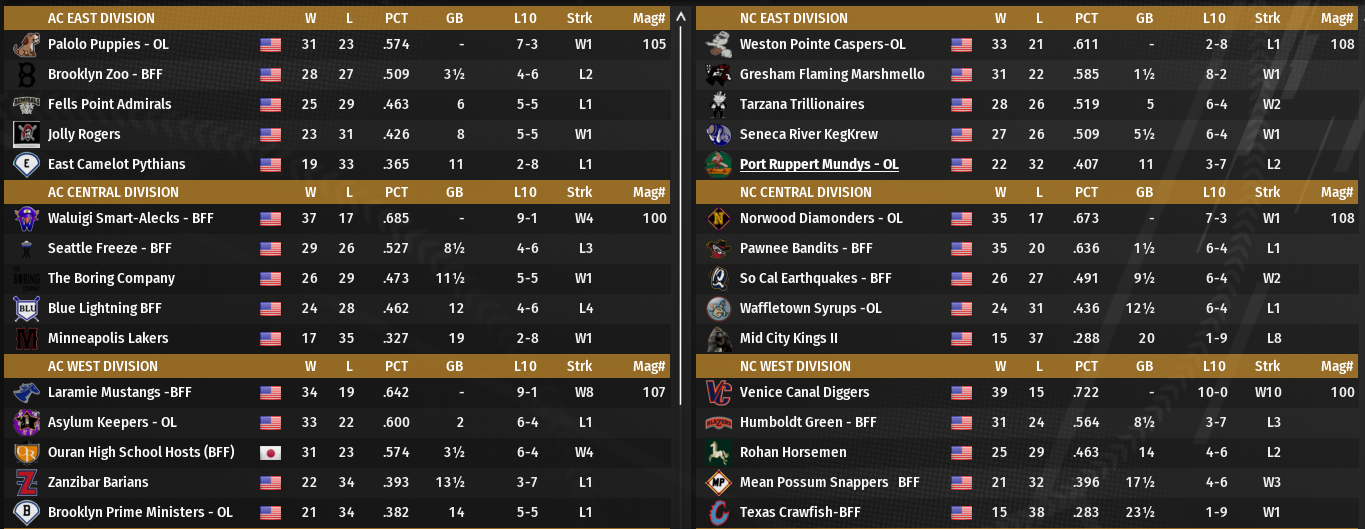The height and width of the screenshot is (529, 1365).
Task: Click the Minneapolis Lakers M logo
Action: point(26,339)
